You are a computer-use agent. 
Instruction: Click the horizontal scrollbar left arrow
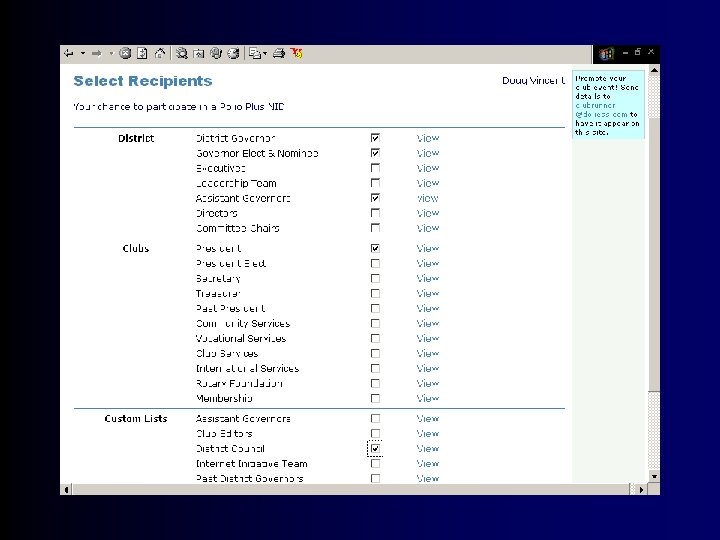point(67,489)
